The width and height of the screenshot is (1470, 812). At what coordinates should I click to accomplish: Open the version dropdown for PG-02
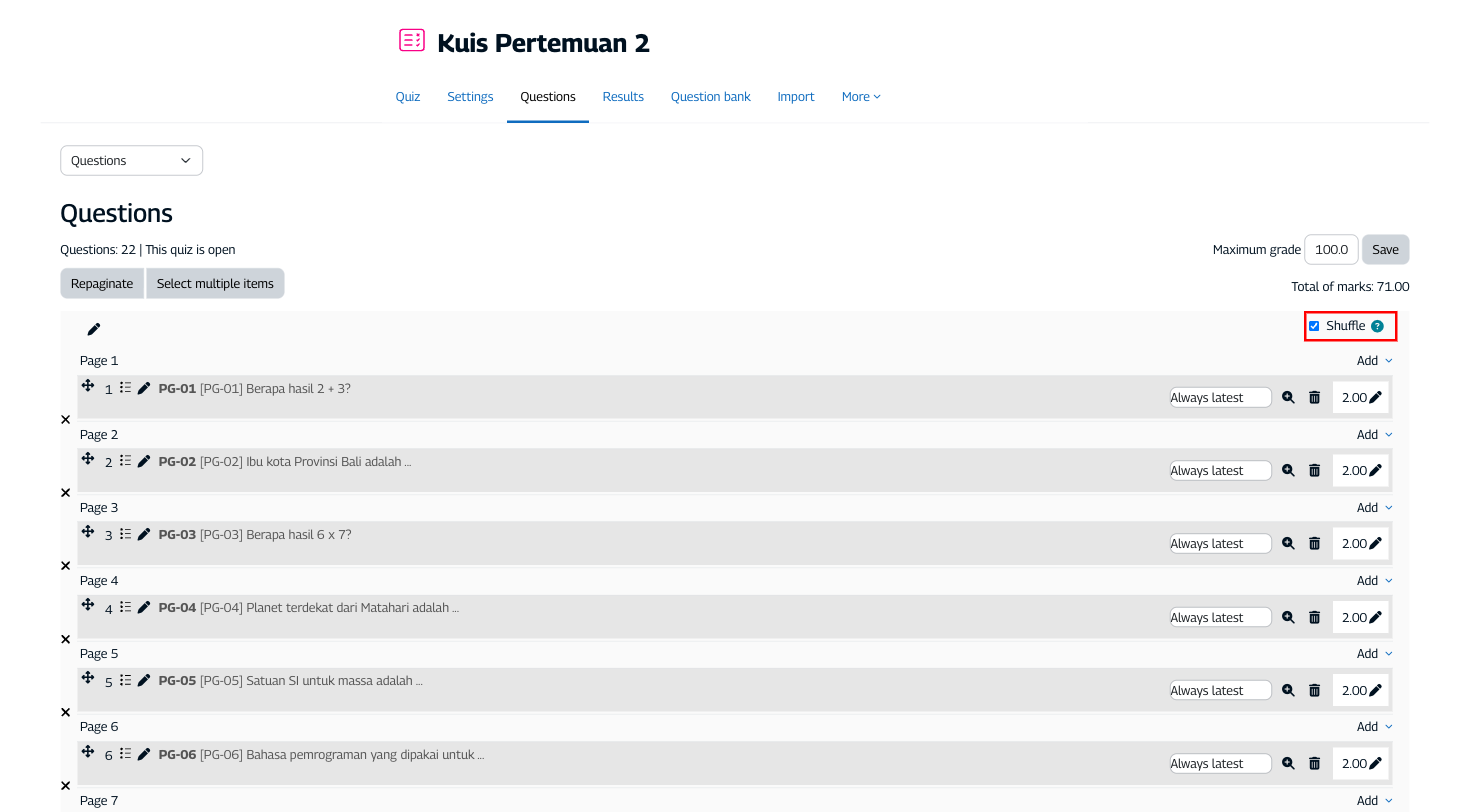tap(1220, 471)
